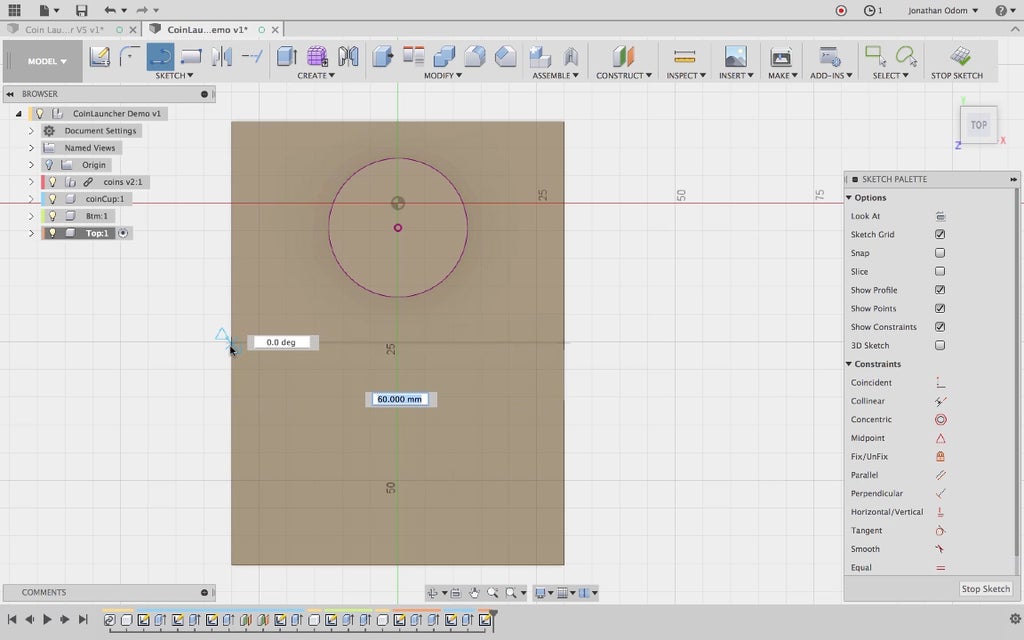The image size is (1024, 640).
Task: Select the Concentric constraint icon
Action: pos(940,420)
